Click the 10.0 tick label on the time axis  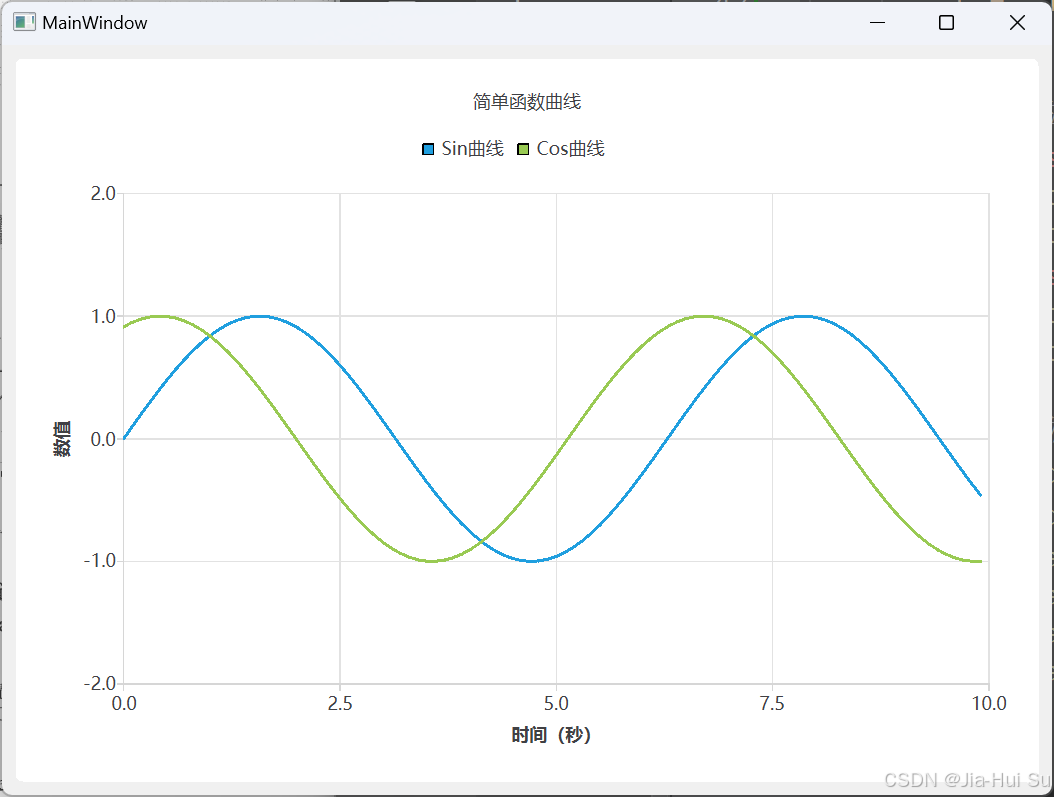coord(991,703)
